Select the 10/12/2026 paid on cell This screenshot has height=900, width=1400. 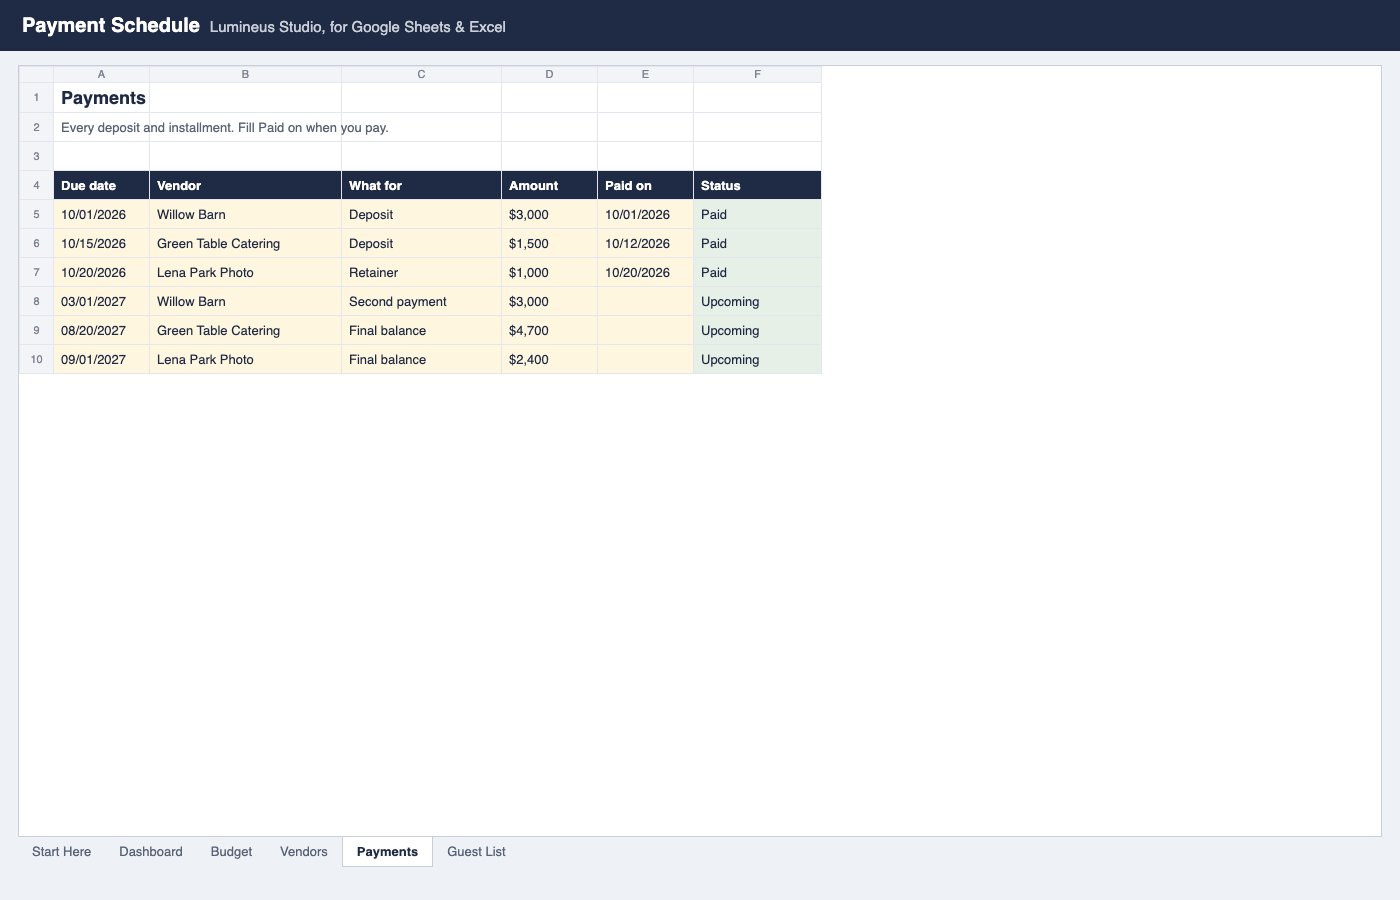(645, 244)
